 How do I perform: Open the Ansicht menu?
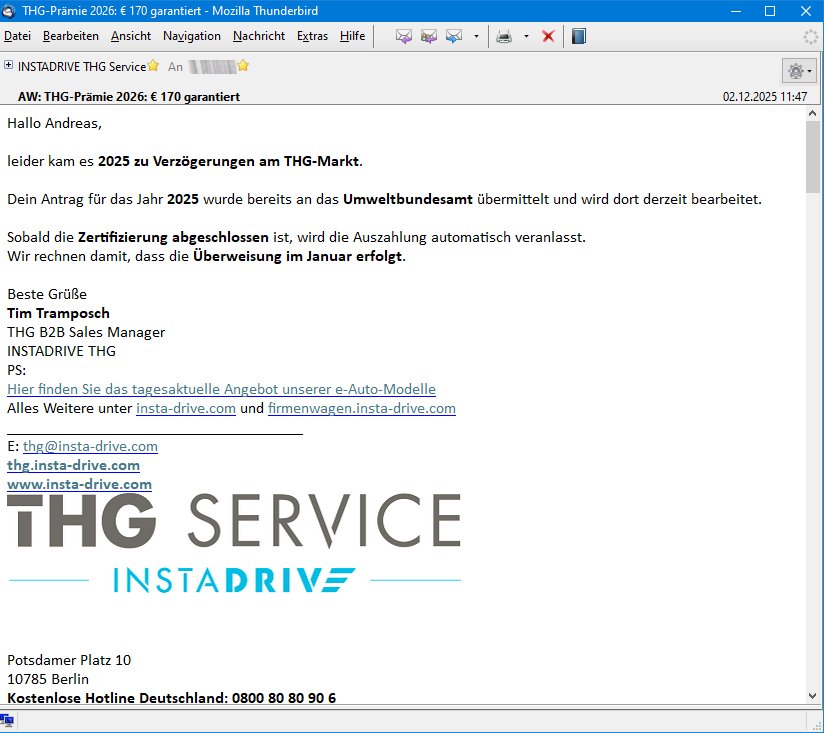[131, 36]
